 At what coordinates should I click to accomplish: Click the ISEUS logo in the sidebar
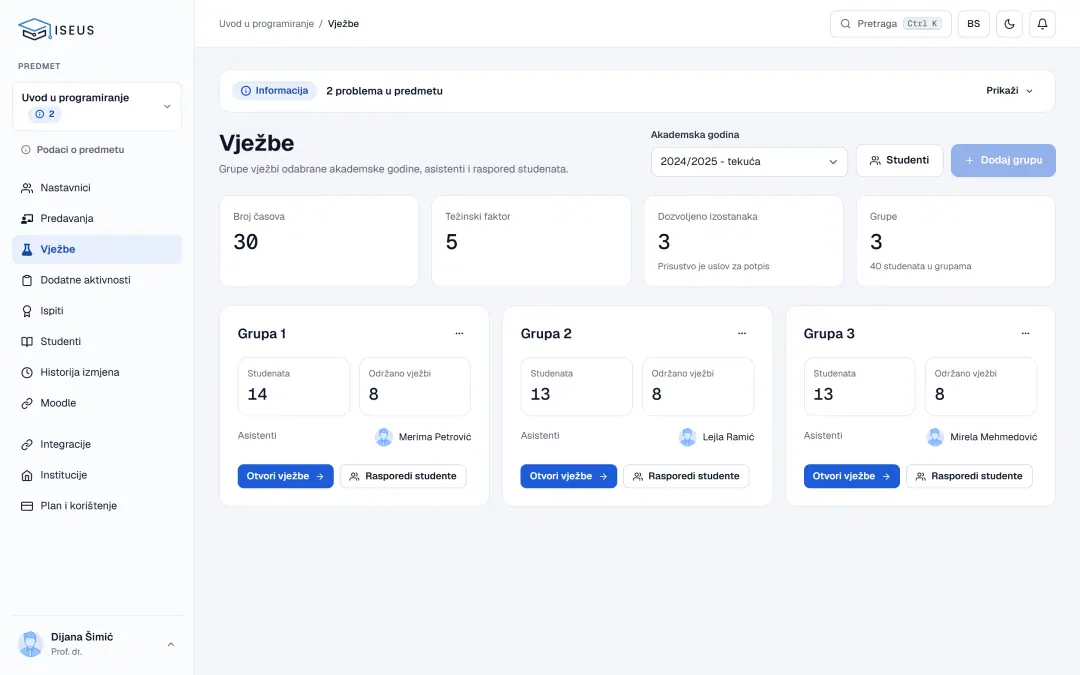coord(56,30)
